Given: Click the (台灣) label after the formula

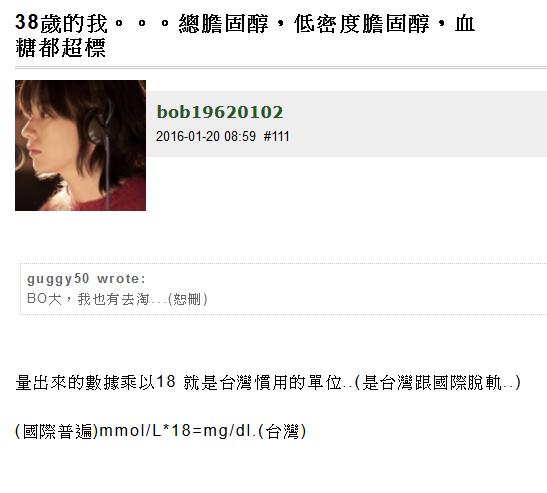Looking at the screenshot, I should 283,431.
